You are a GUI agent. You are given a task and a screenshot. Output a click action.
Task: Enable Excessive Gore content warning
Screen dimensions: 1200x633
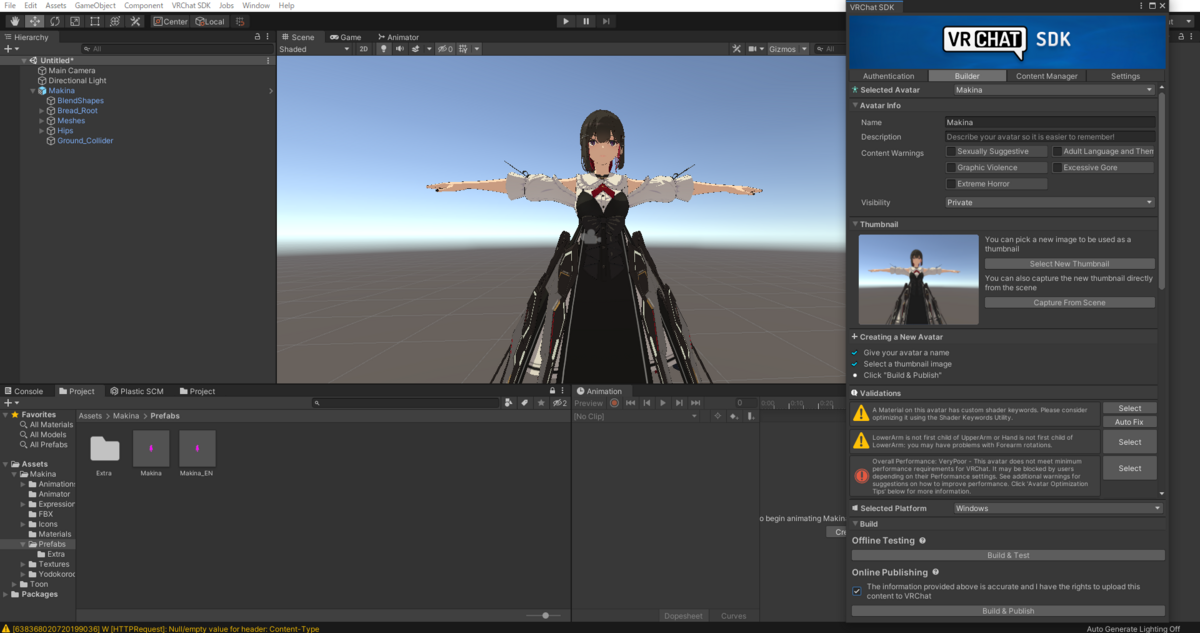point(1057,168)
